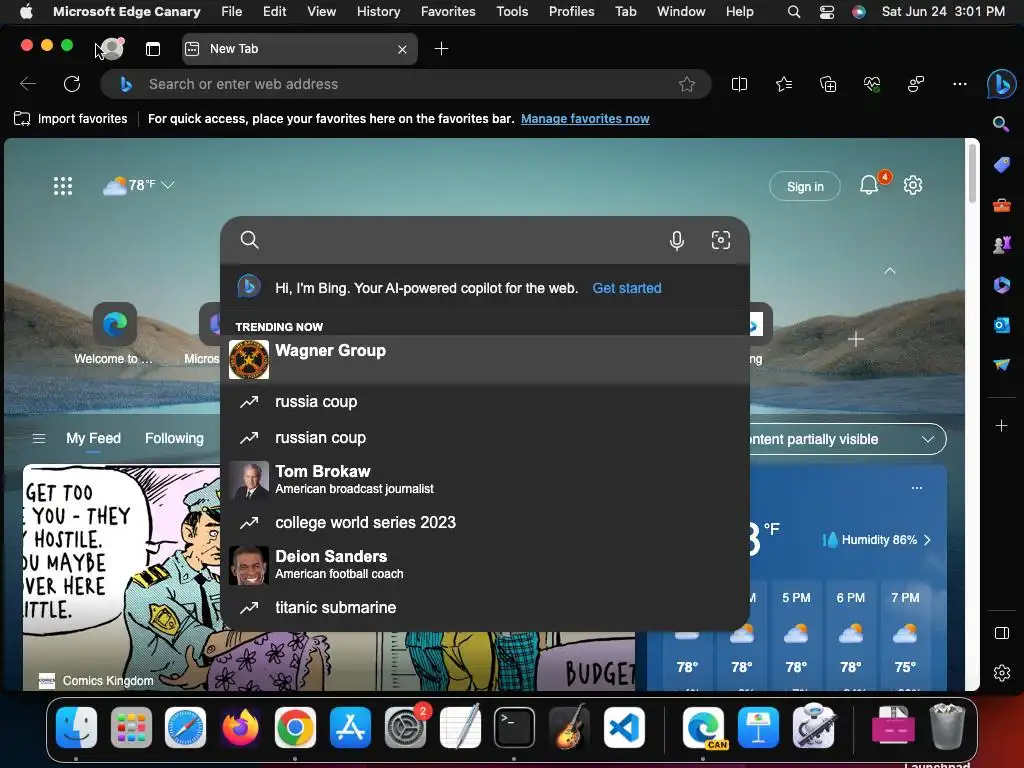The height and width of the screenshot is (768, 1024).
Task: Open page settings gear on new tab page
Action: tap(912, 185)
